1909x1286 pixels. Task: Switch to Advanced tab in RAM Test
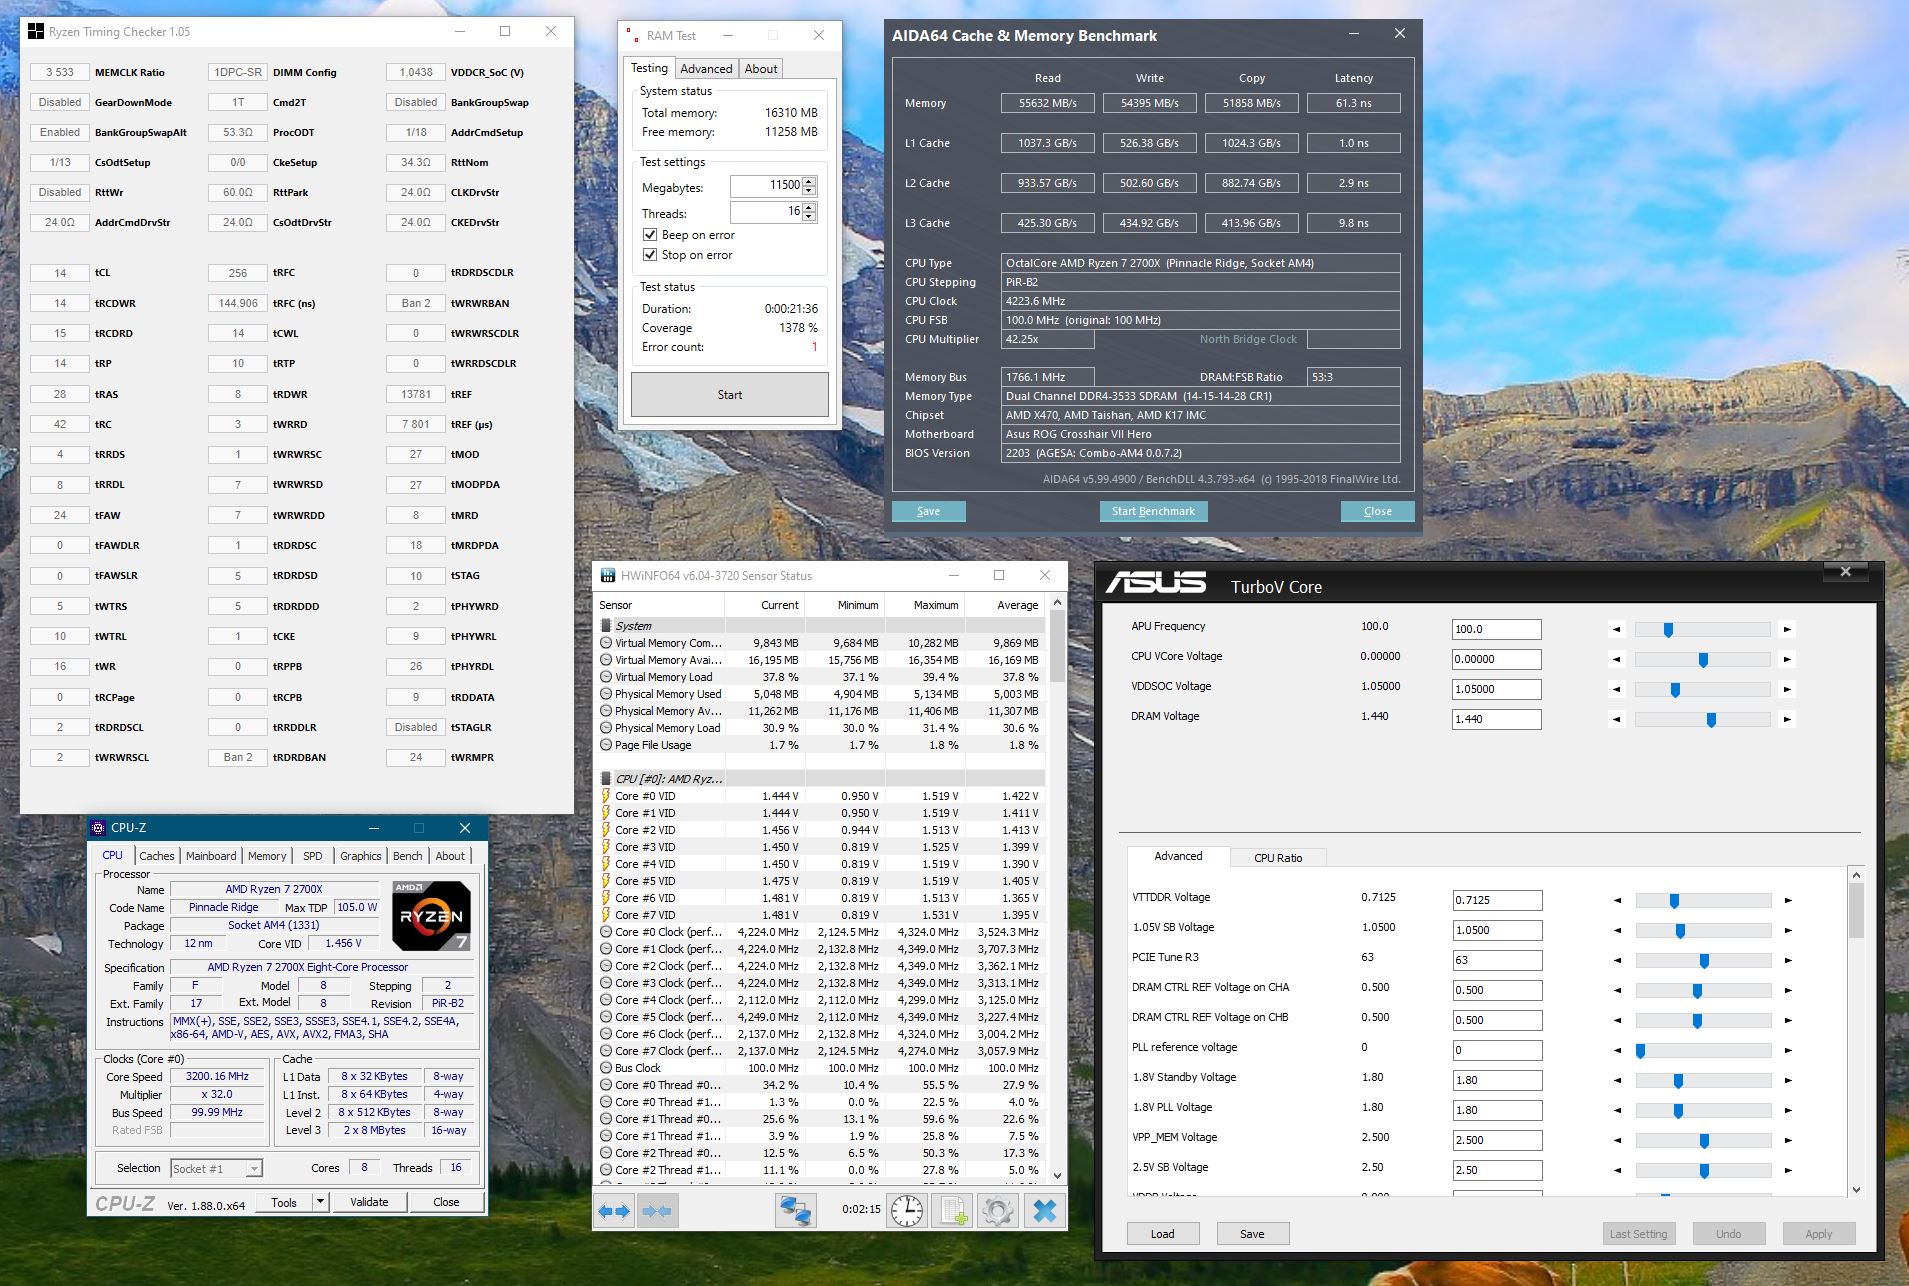(x=706, y=69)
